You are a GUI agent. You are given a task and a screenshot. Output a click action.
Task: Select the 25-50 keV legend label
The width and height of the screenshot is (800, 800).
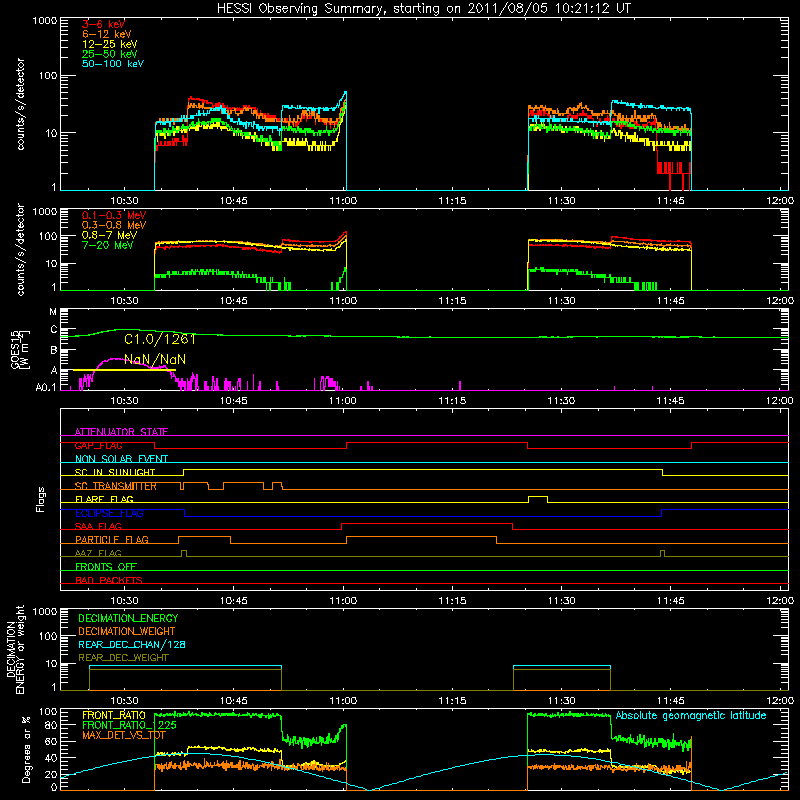(110, 54)
